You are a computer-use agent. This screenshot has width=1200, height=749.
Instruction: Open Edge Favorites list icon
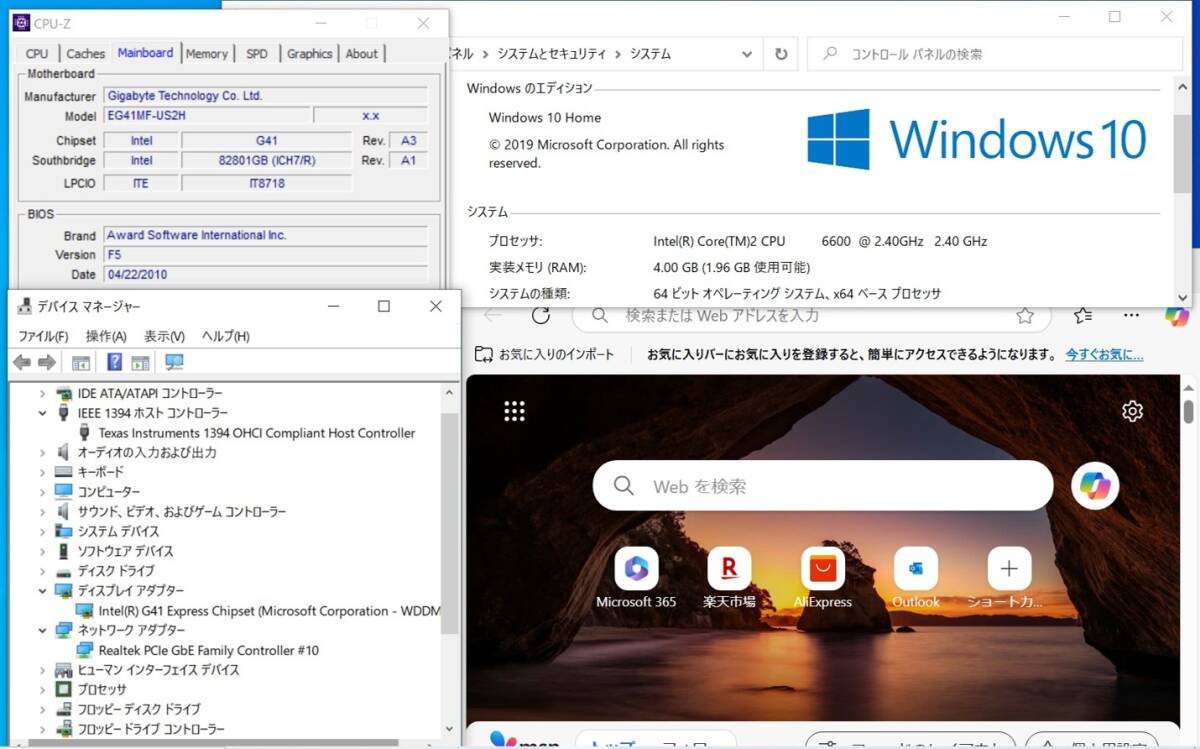[1083, 316]
